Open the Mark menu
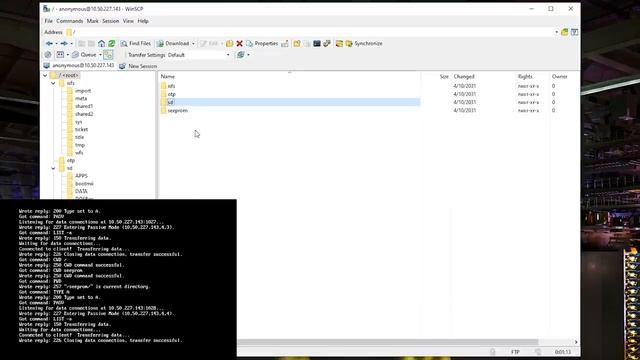Image resolution: width=640 pixels, height=360 pixels. [93, 21]
